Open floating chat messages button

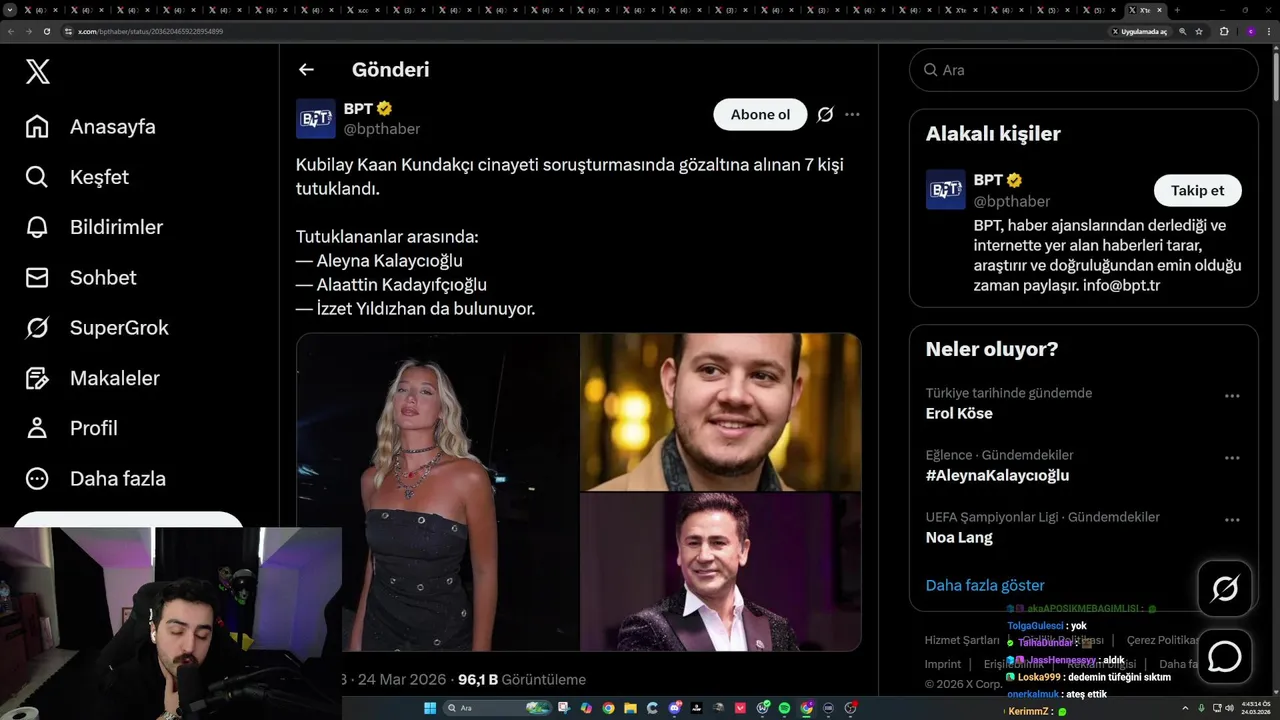[x=1225, y=657]
